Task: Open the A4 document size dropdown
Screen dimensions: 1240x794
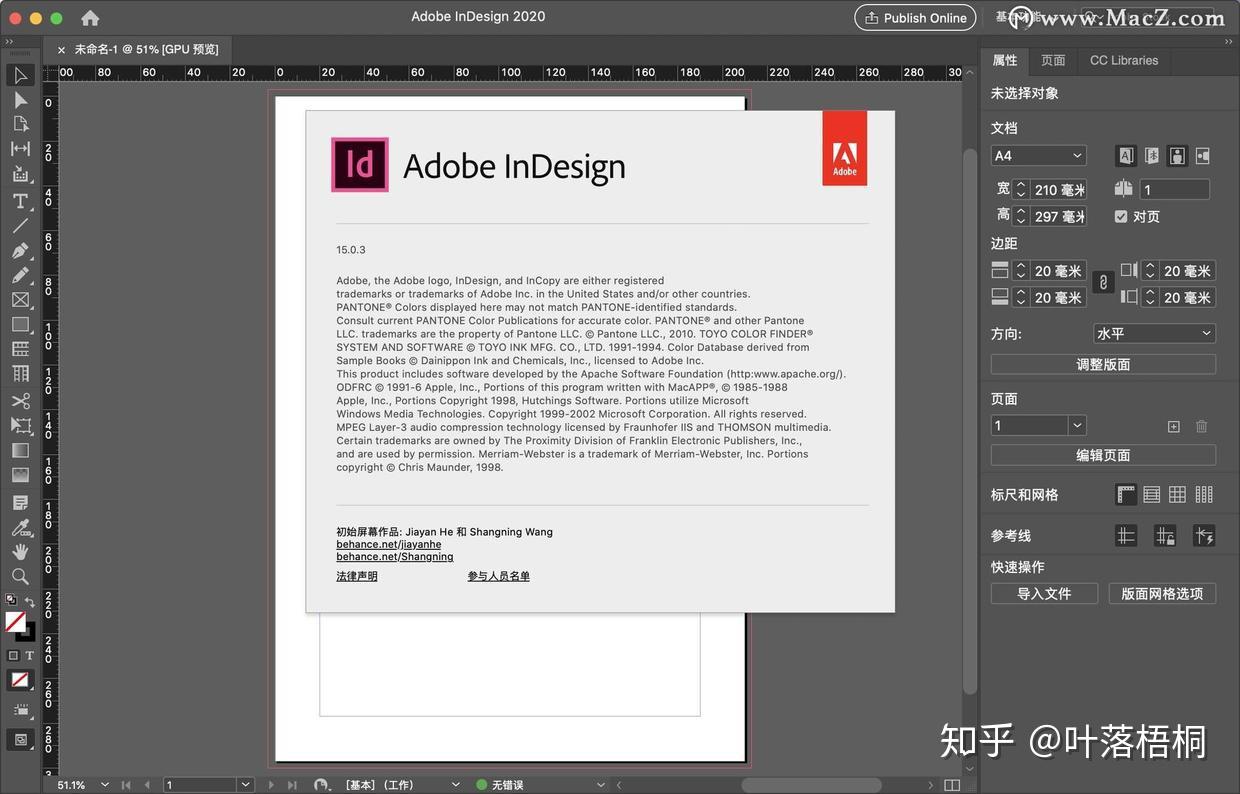Action: (1037, 156)
